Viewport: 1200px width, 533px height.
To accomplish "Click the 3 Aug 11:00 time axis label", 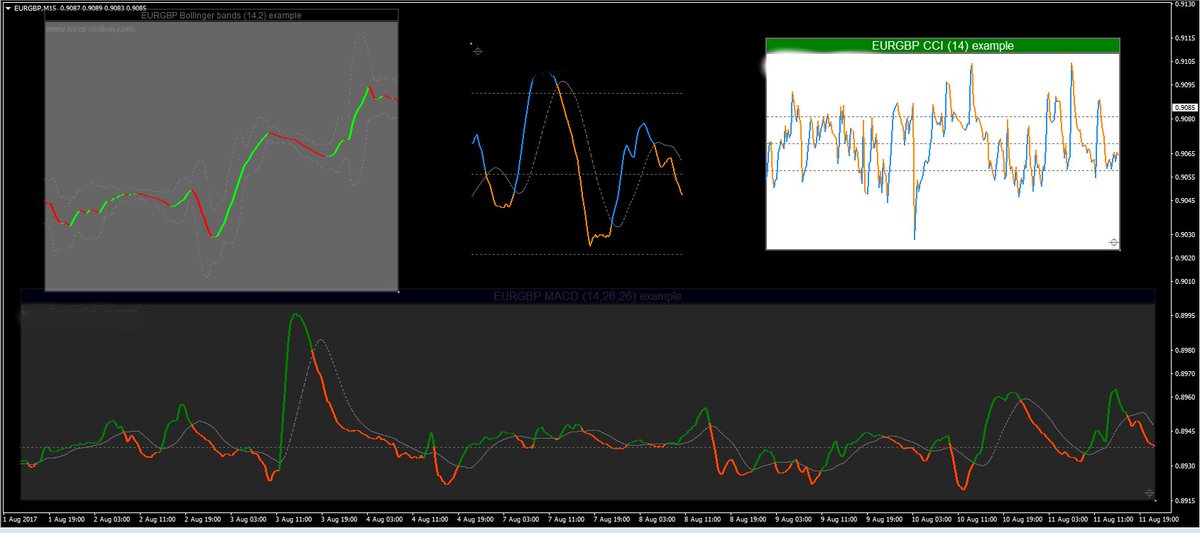I will pyautogui.click(x=295, y=520).
